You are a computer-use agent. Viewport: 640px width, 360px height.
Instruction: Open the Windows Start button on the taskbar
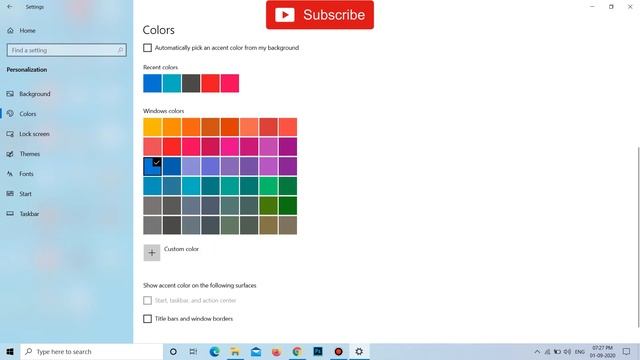pyautogui.click(x=10, y=351)
